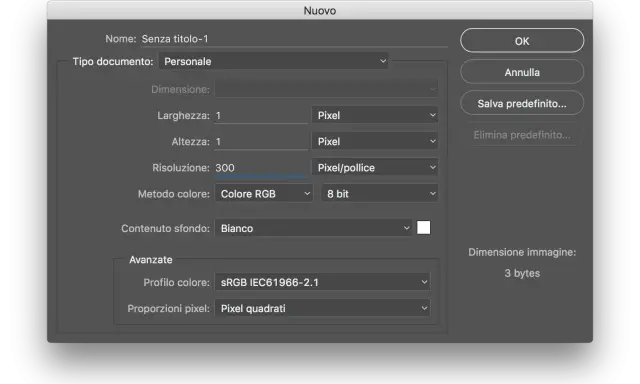Confirm the new document with OK
This screenshot has height=384, width=640.
click(522, 41)
